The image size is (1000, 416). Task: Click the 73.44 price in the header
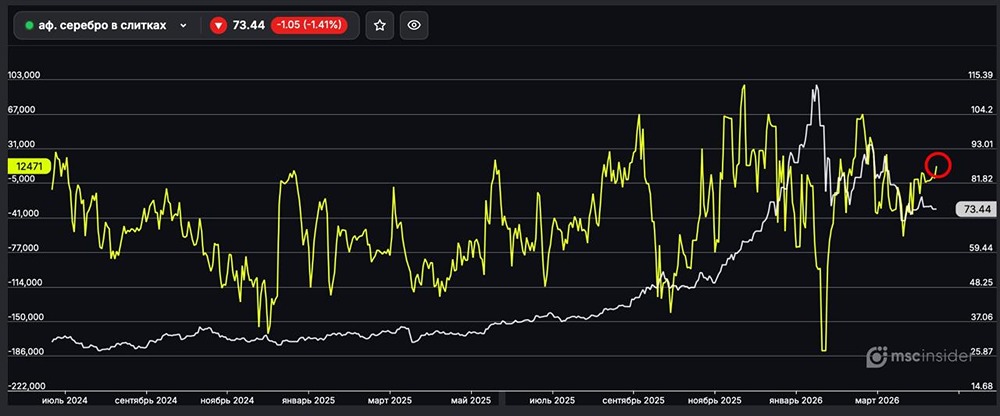248,26
